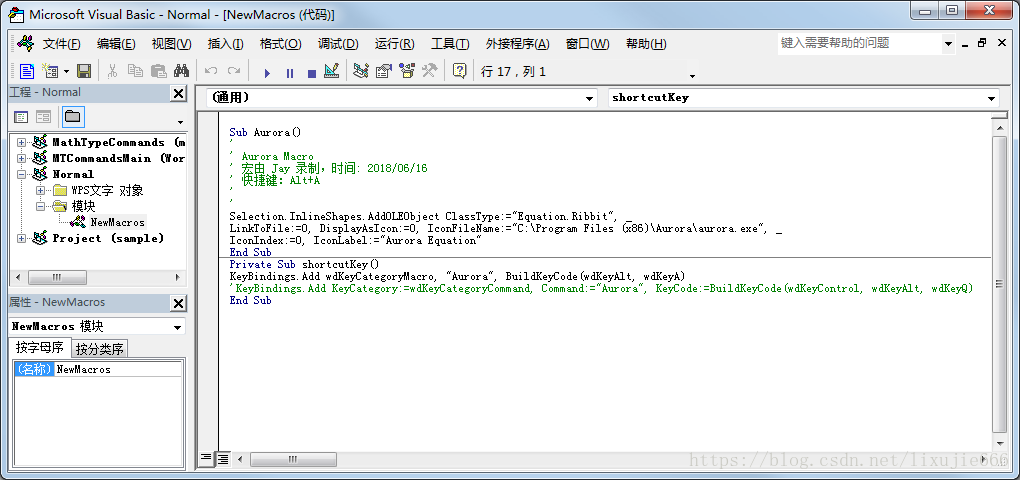Collapse the 模块 folder node
This screenshot has height=480, width=1020.
pos(40,206)
